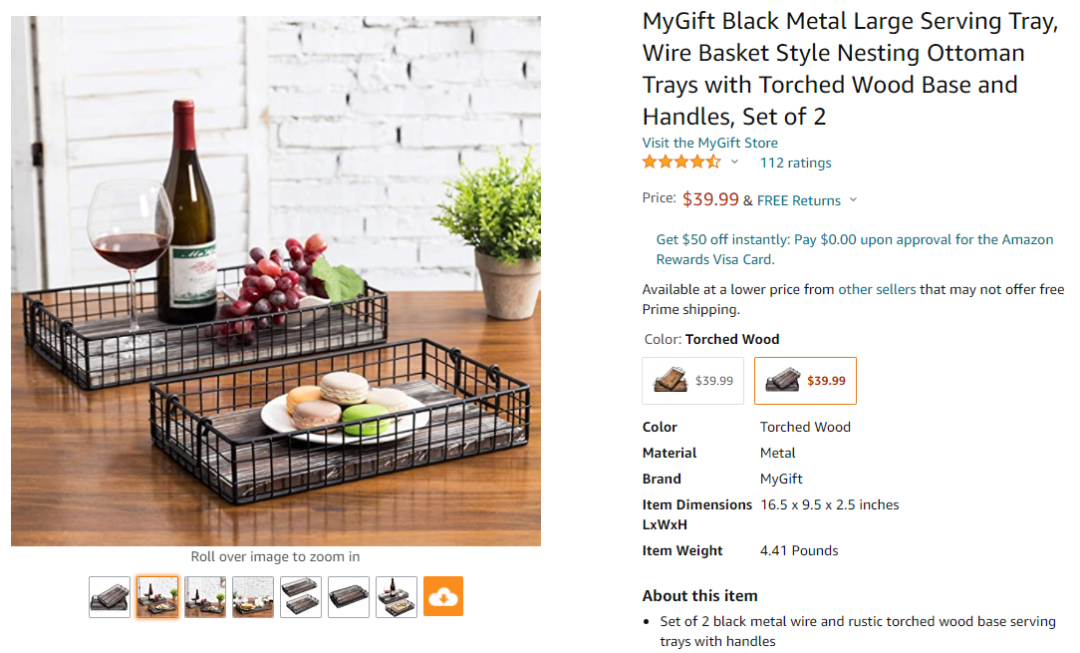This screenshot has width=1080, height=653.
Task: Select the highlighted second thumbnail with wine bottle
Action: 157,597
